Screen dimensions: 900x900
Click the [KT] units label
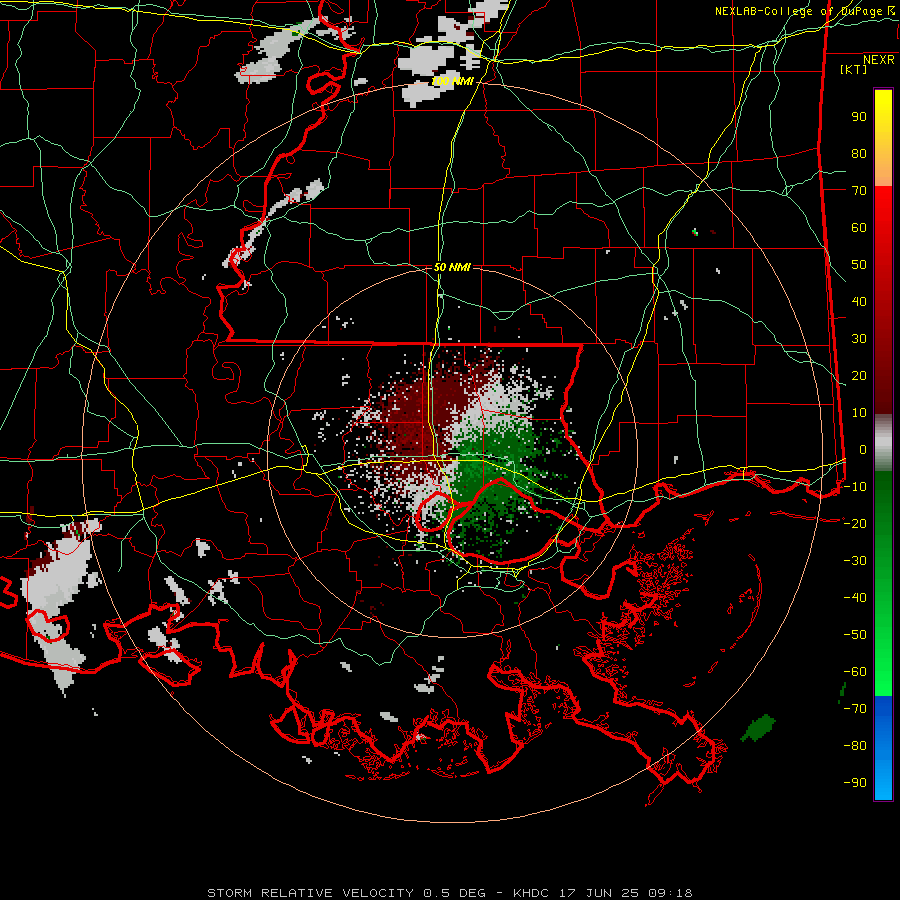[853, 69]
